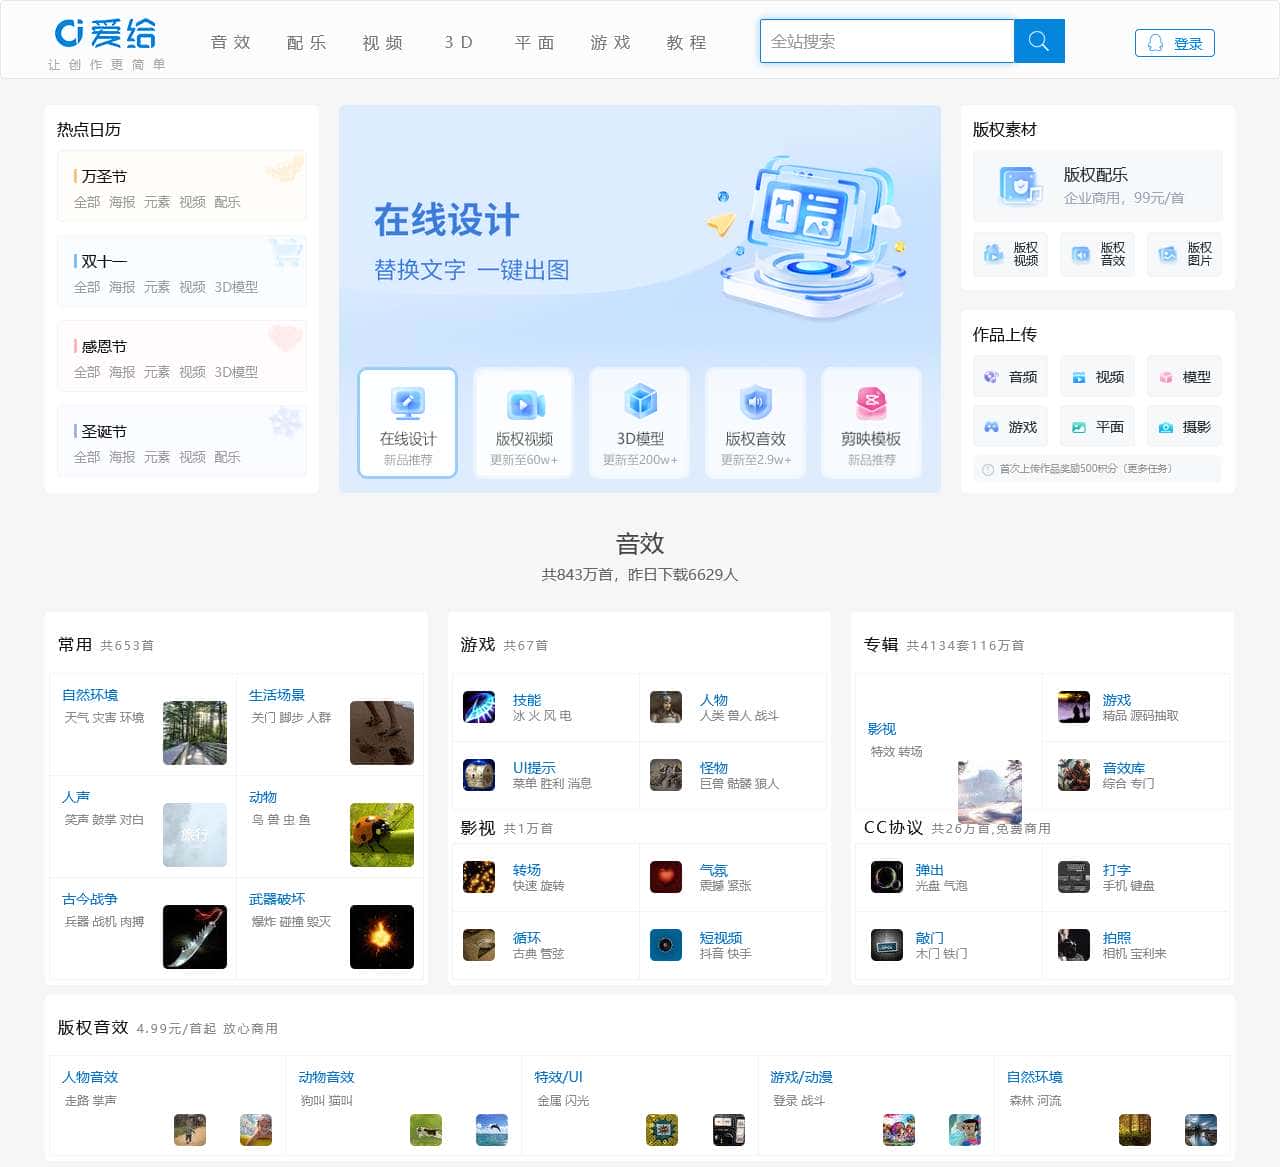Open the 游戏 navigation menu
Viewport: 1280px width, 1167px height.
611,42
